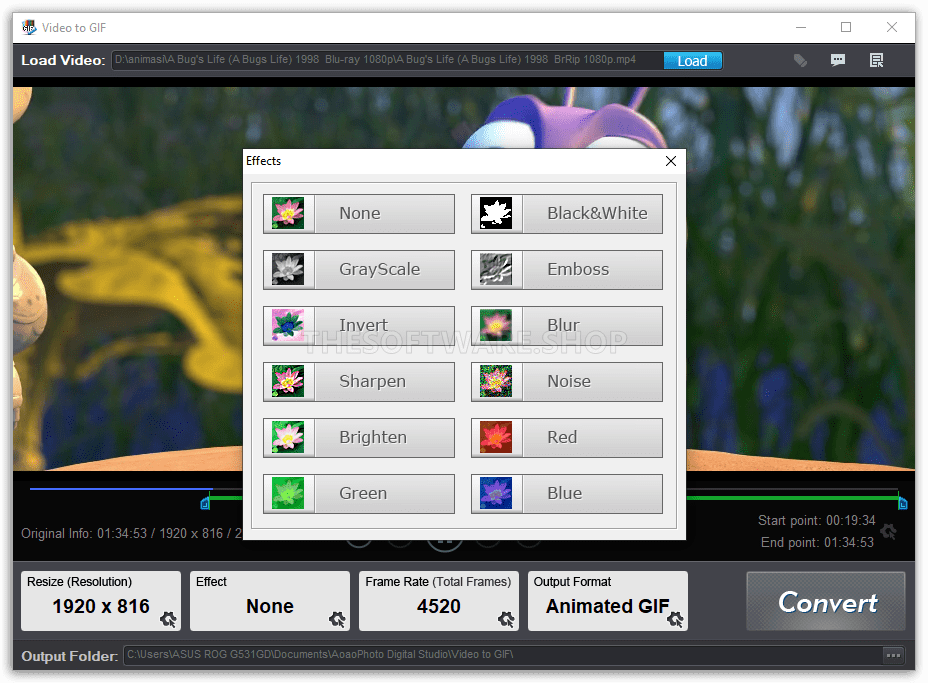
Task: Click the Resize (Resolution) 1920 x 816 panel
Action: pyautogui.click(x=101, y=601)
